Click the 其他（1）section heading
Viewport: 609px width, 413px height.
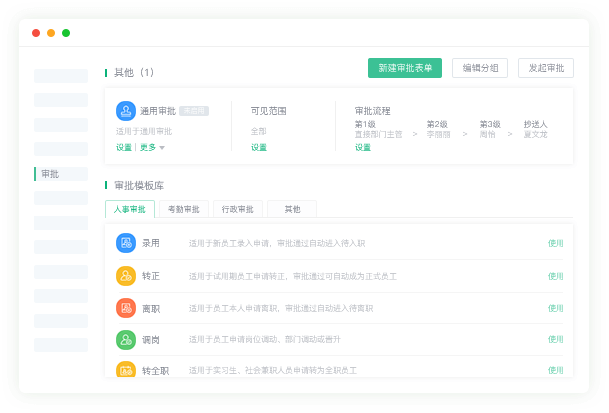(134, 73)
